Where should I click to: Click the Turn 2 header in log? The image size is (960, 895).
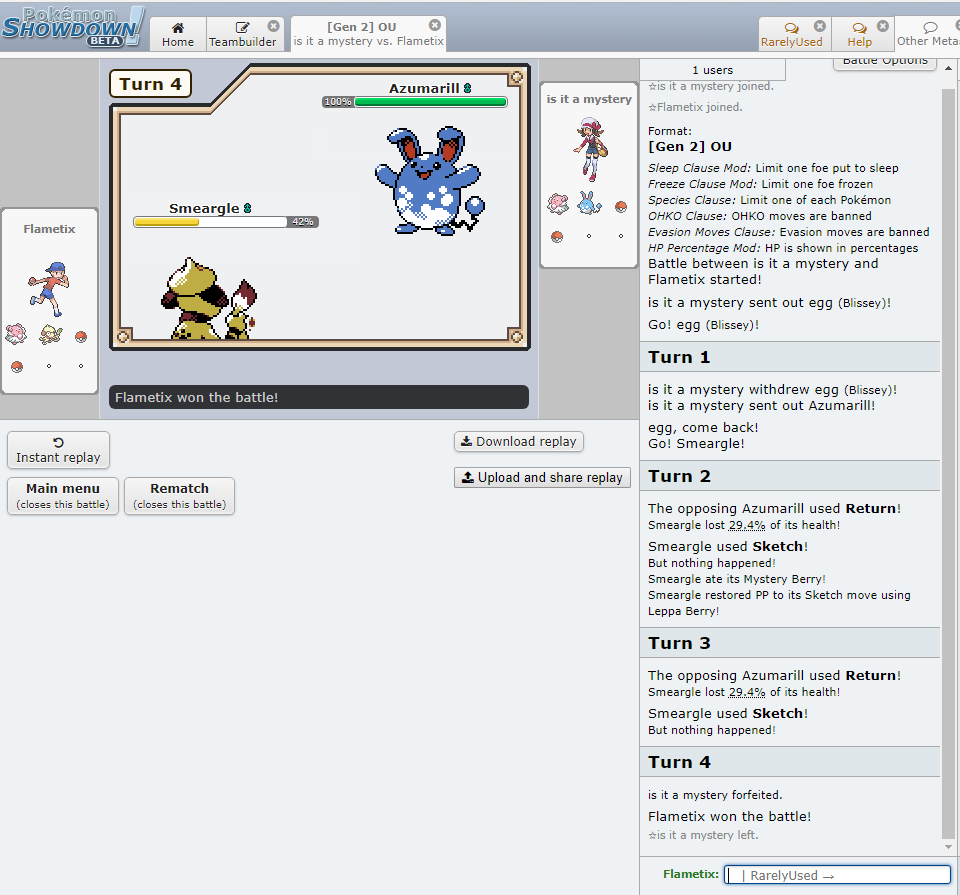(790, 476)
